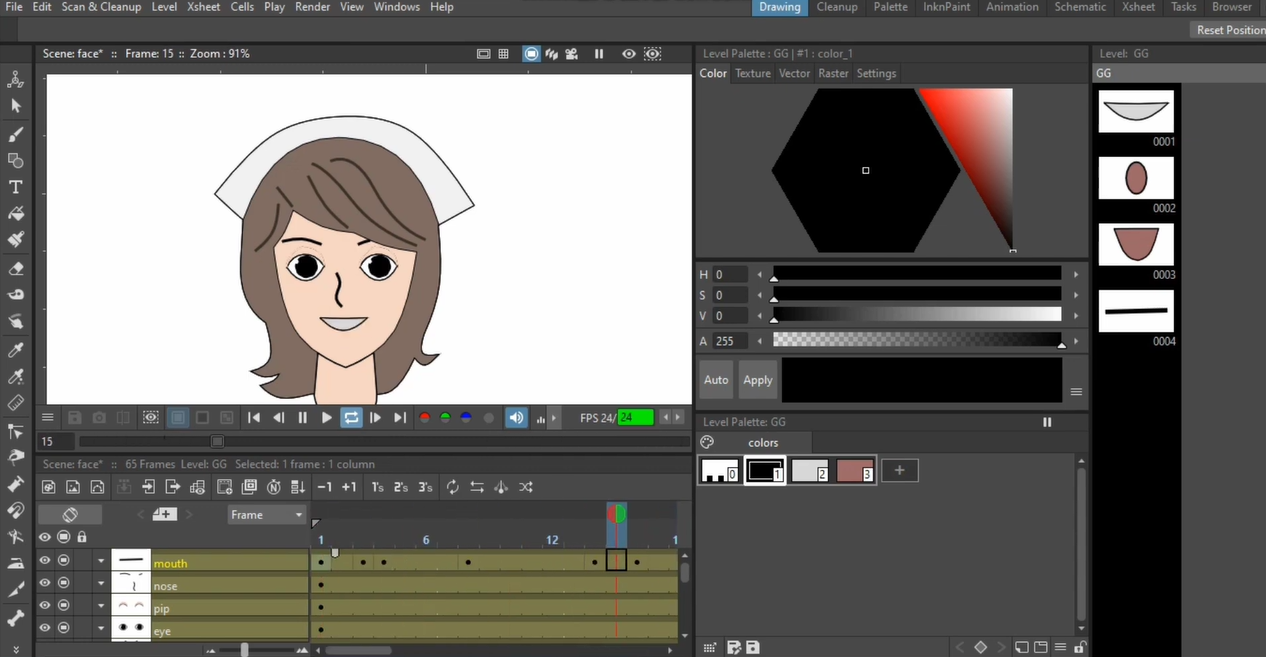This screenshot has width=1266, height=657.
Task: Select the Type tool
Action: point(15,186)
